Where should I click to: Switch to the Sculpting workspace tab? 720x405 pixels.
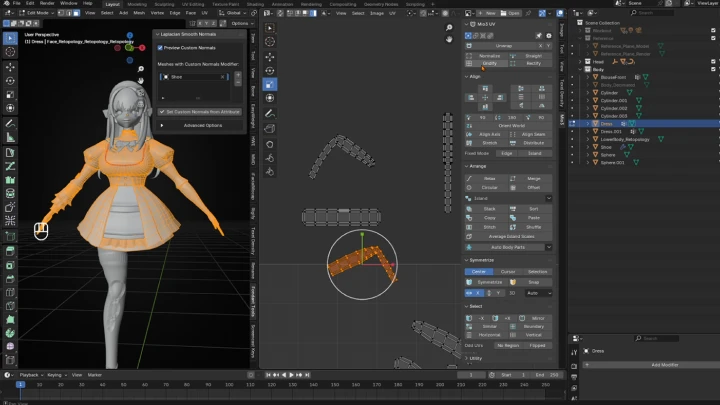(164, 4)
